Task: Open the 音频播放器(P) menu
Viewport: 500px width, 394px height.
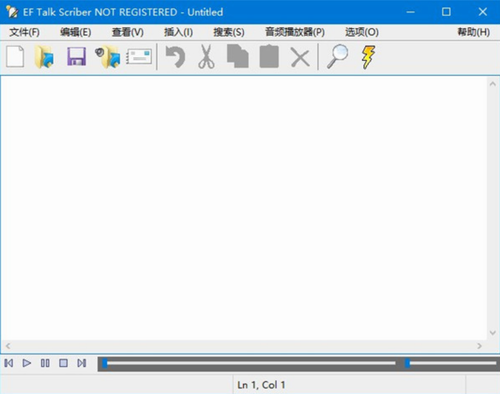Action: click(x=295, y=32)
